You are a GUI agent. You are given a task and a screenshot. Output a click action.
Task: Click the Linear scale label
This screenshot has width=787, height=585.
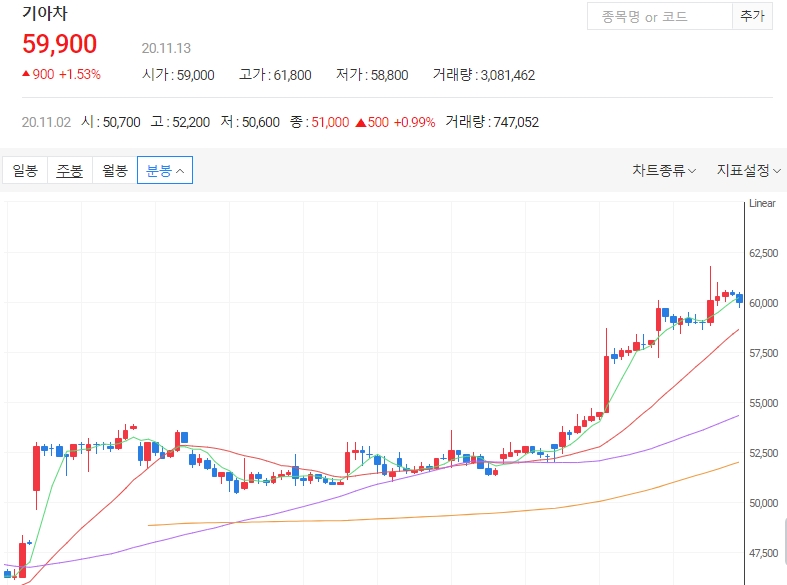[762, 203]
